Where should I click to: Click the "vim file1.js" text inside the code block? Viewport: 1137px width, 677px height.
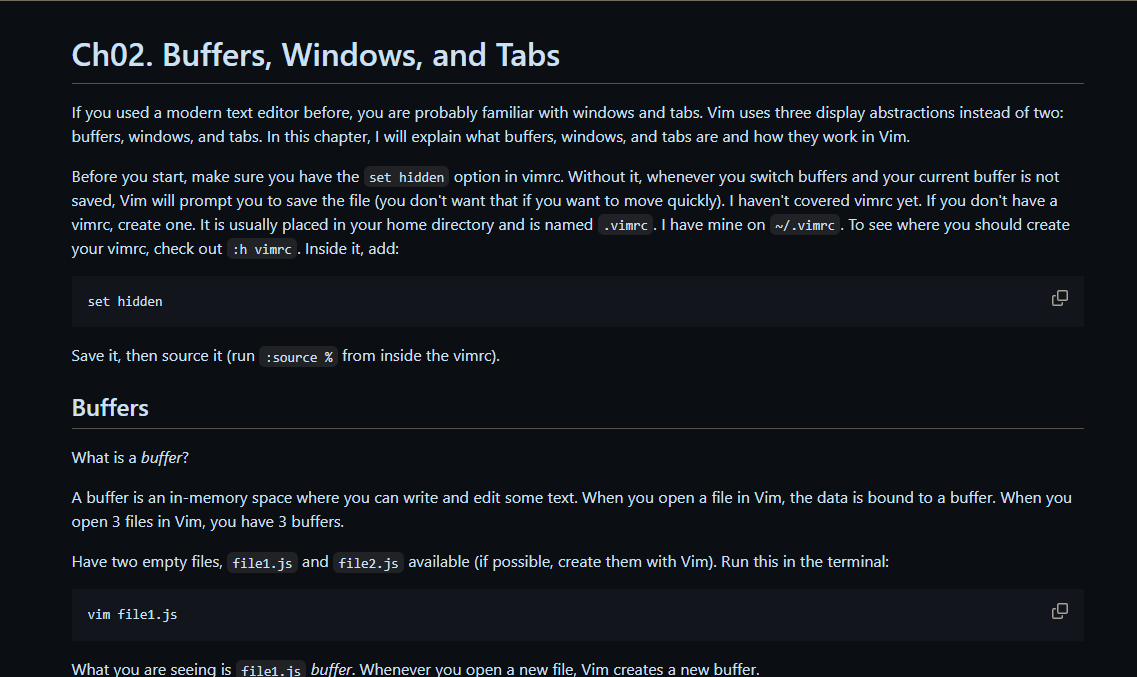132,614
